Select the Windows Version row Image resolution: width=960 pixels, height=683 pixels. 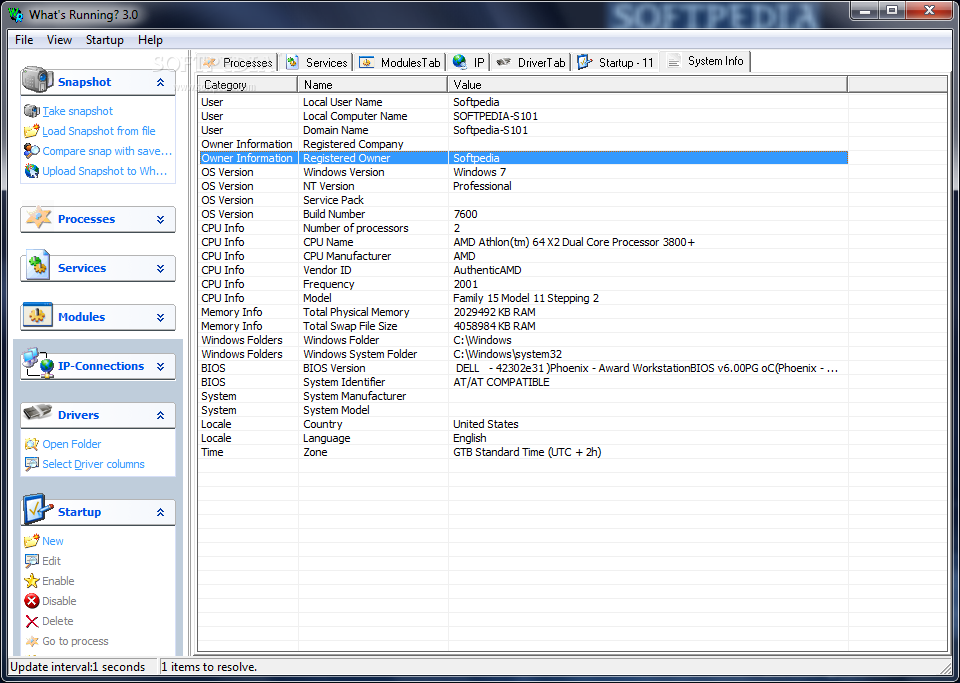pyautogui.click(x=523, y=172)
